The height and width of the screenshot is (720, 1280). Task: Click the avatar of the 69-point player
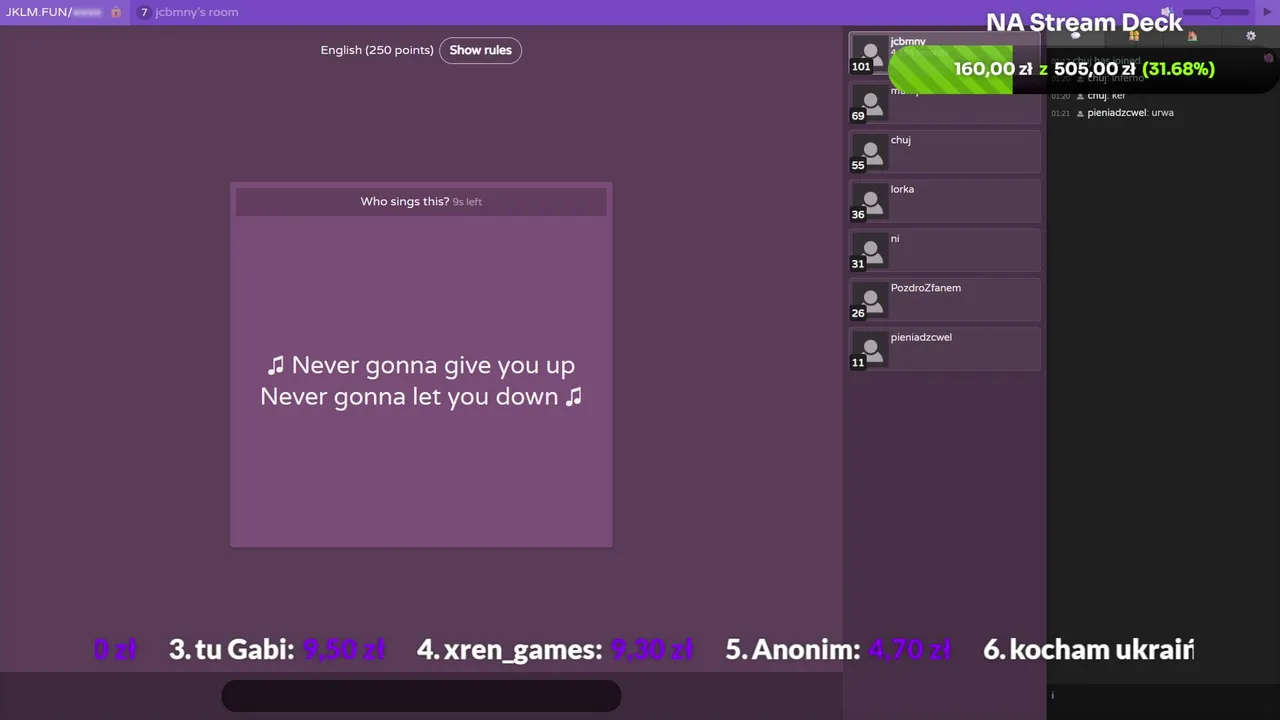tap(869, 103)
